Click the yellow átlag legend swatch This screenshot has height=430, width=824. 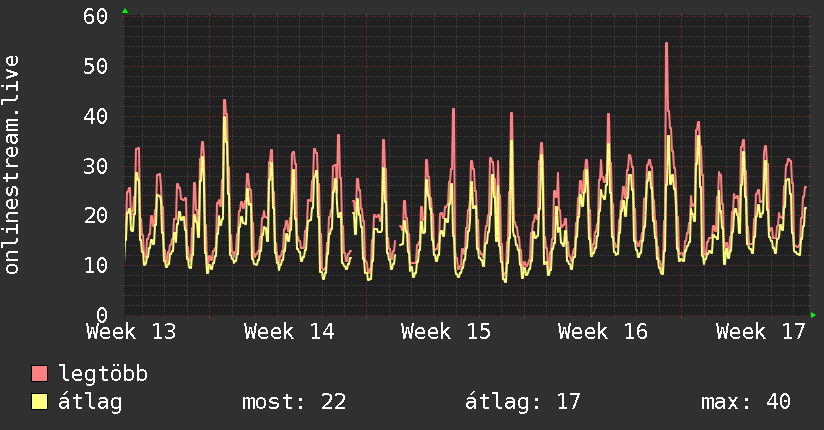tap(39, 401)
